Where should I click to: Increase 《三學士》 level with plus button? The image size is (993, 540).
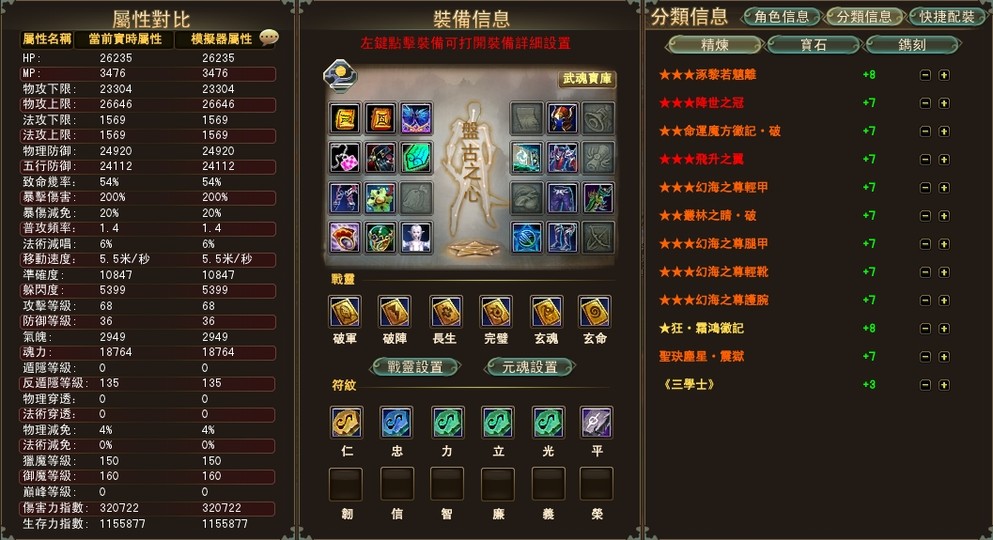click(x=944, y=384)
